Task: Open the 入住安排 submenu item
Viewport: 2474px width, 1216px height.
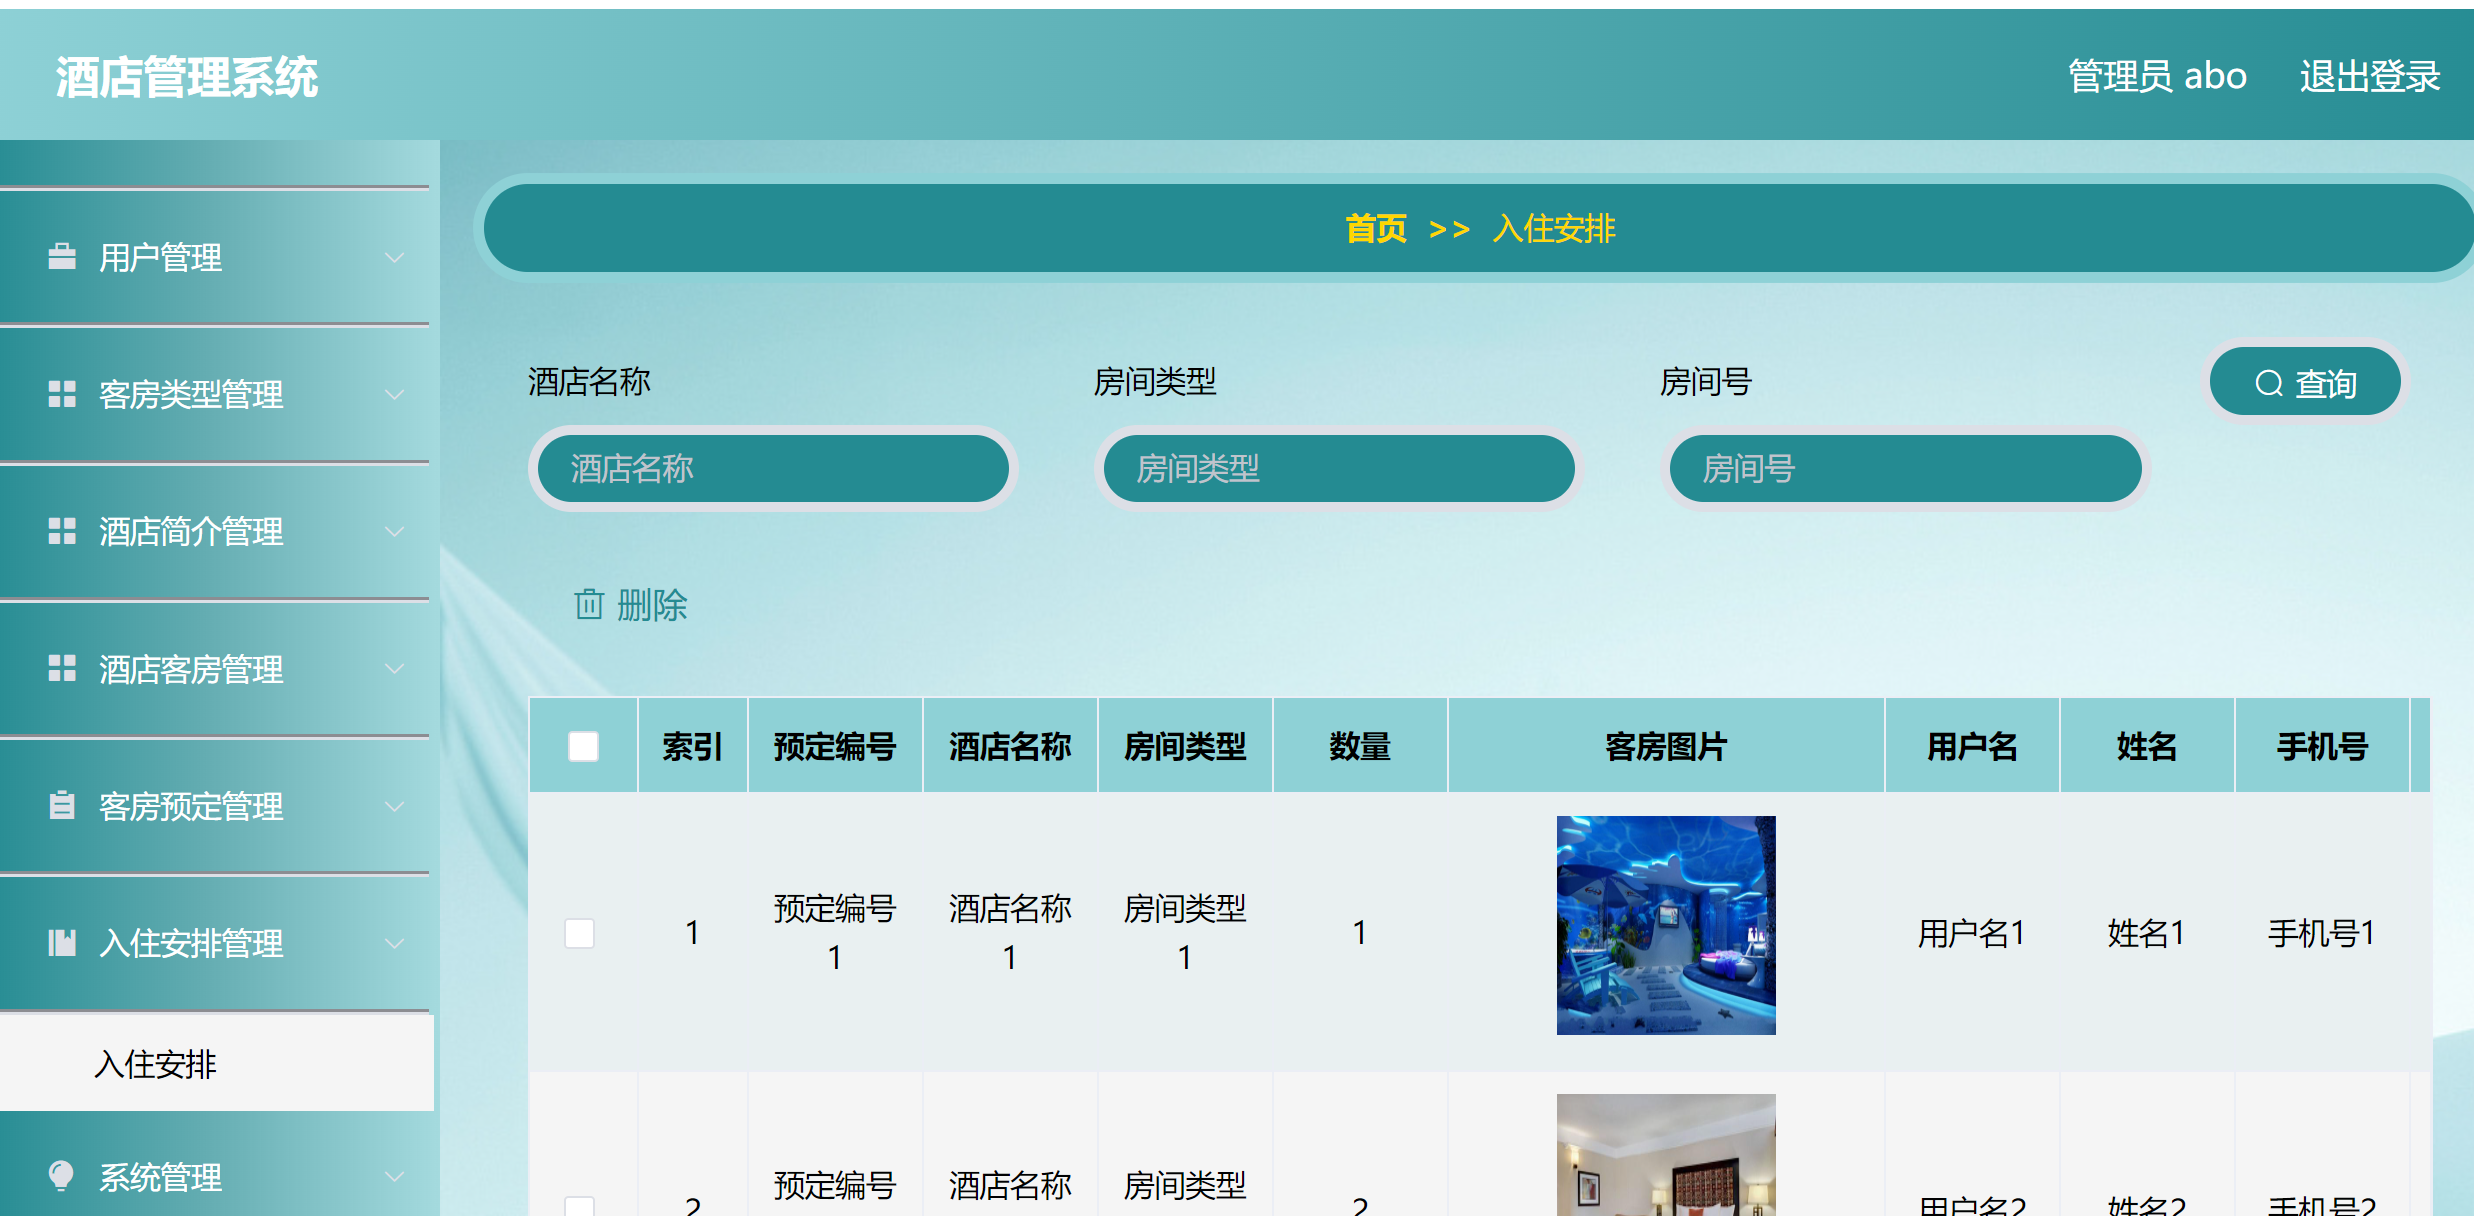Action: click(156, 1064)
